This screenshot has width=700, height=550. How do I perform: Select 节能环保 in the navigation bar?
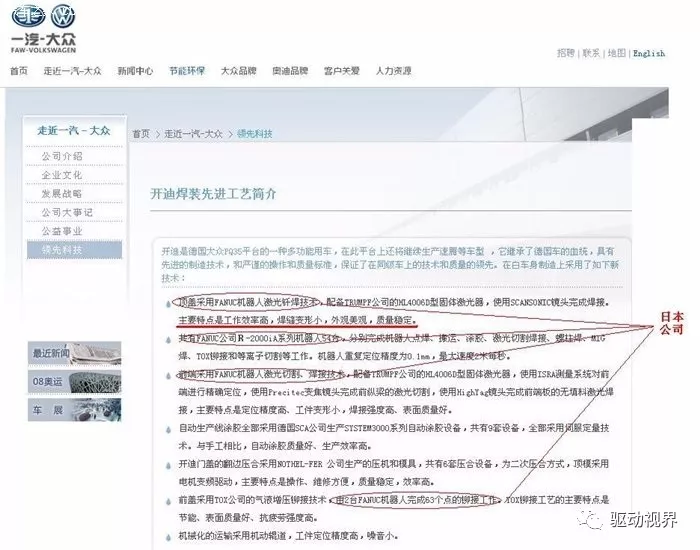pyautogui.click(x=186, y=71)
